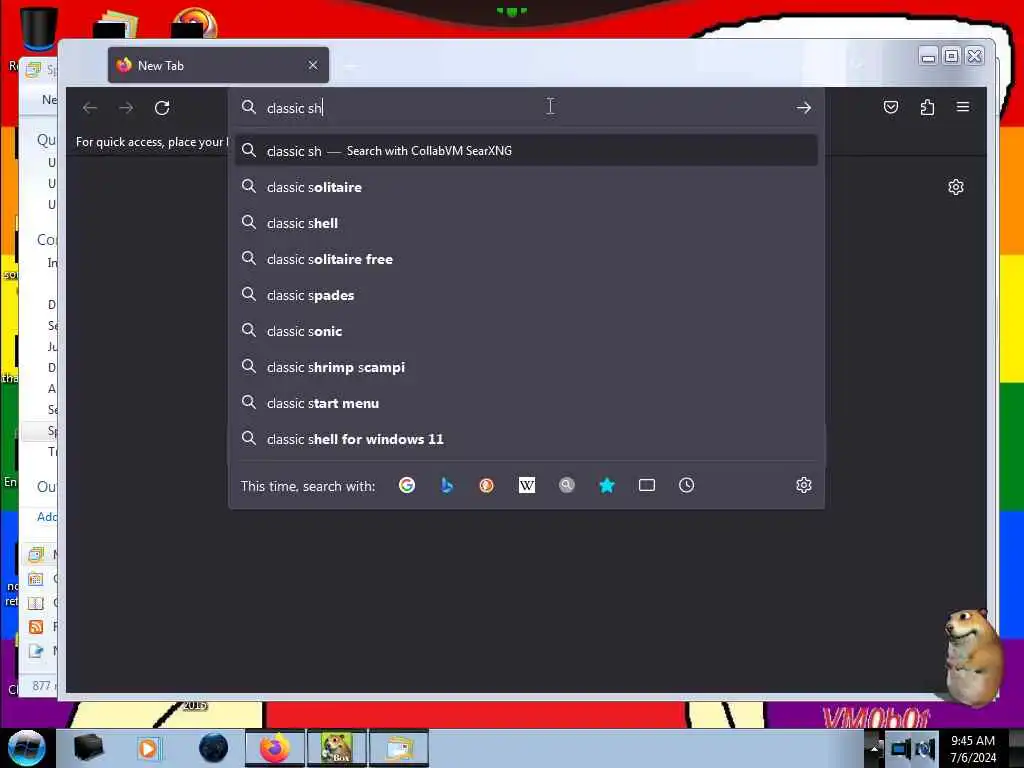Minimize the Firefox window

pos(928,57)
